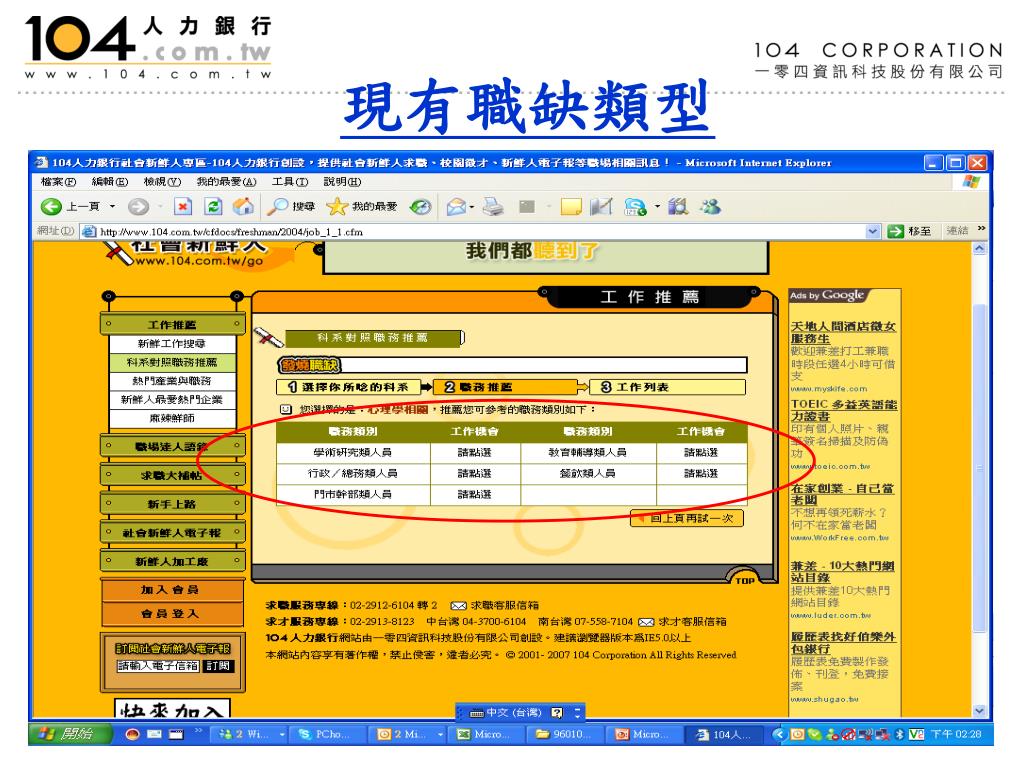Open the 我的最愛(A) menu

tap(226, 182)
